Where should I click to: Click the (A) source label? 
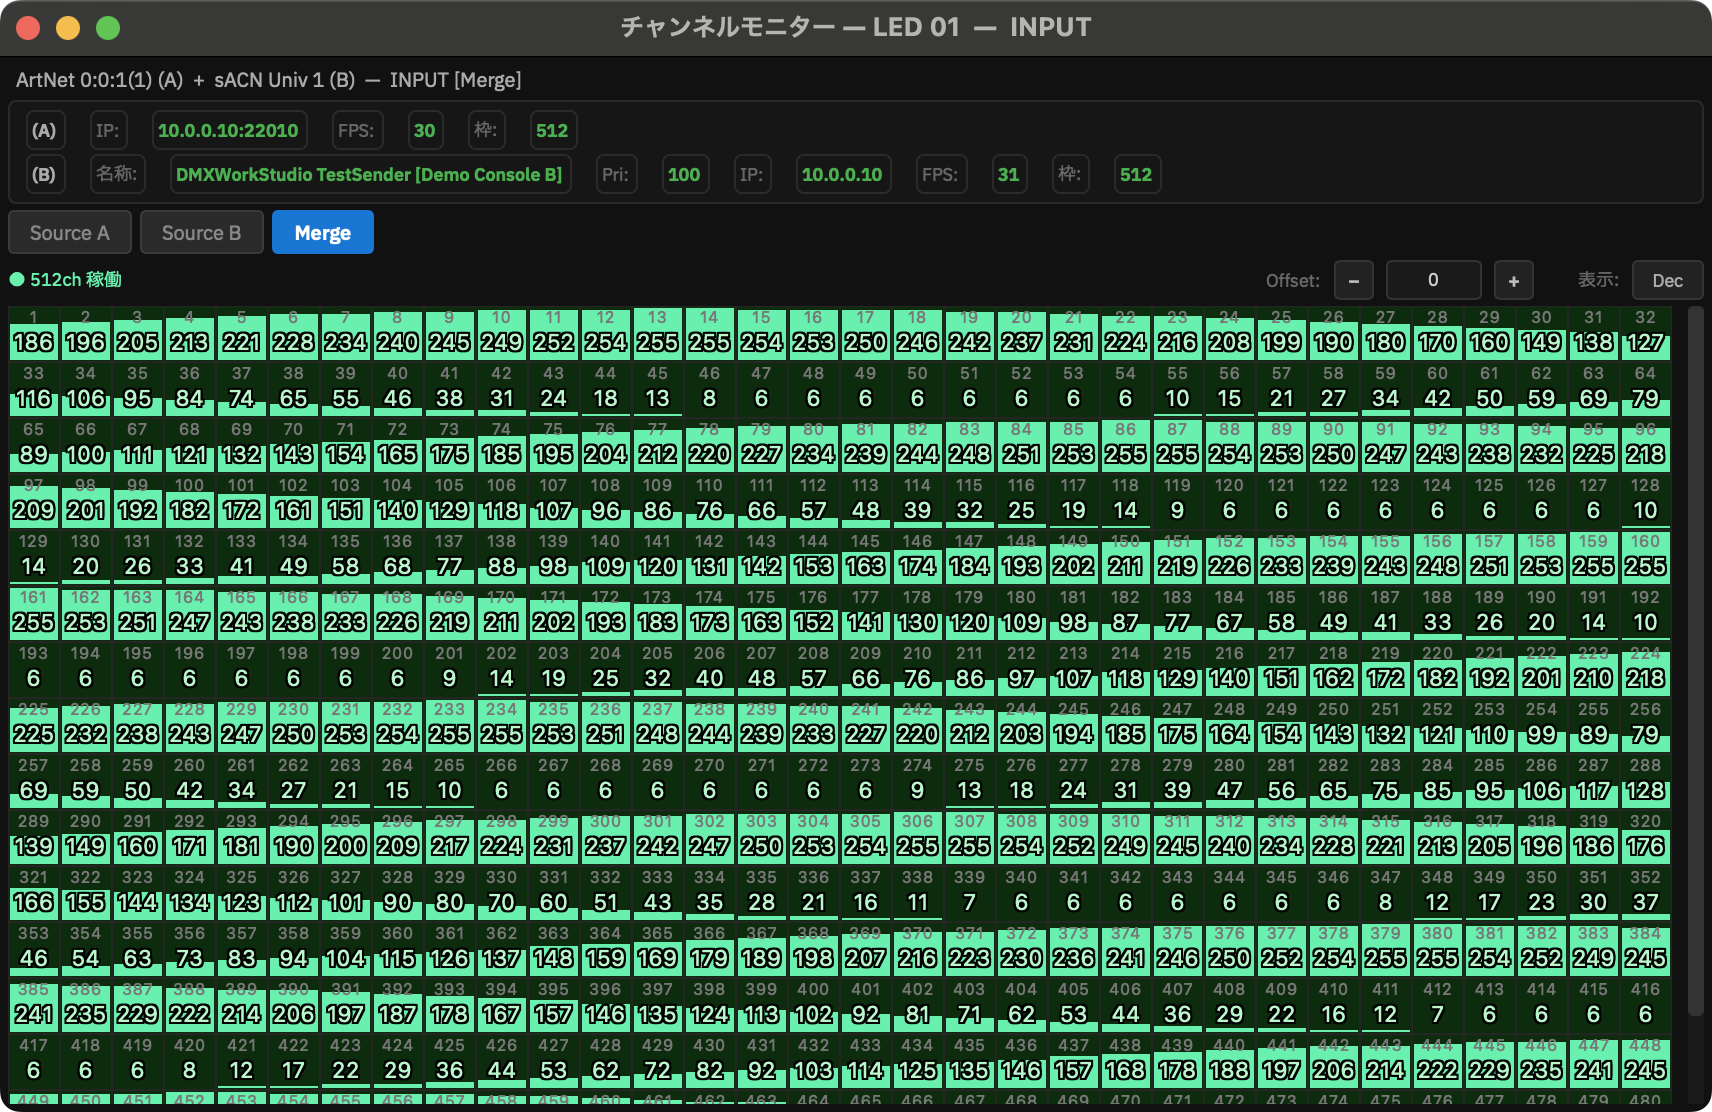[x=44, y=131]
